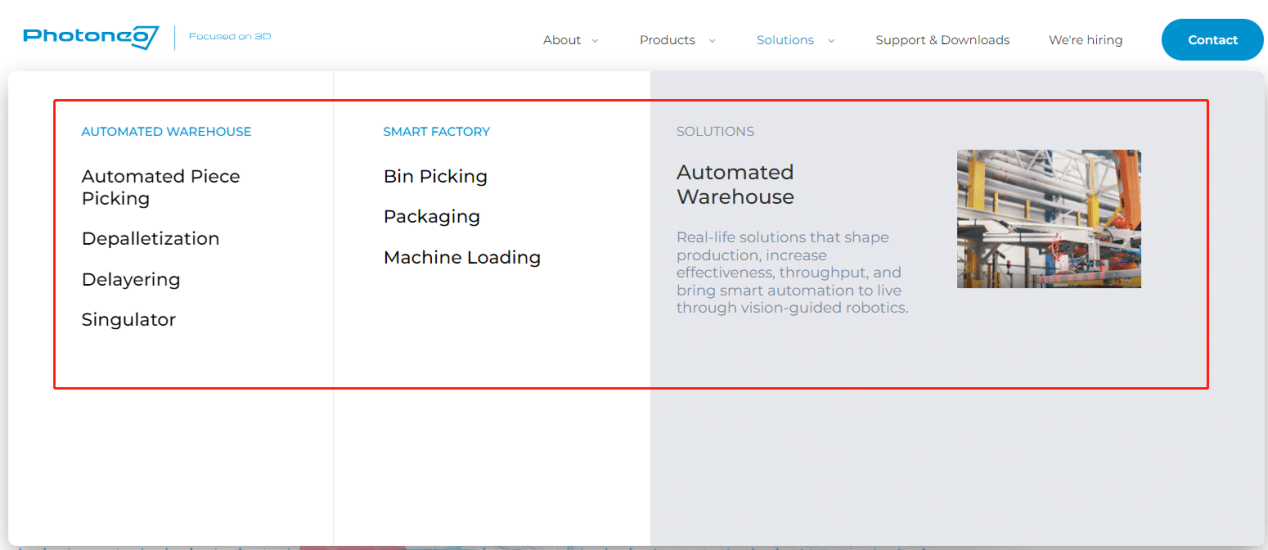Open the Singulator solution

click(x=128, y=320)
